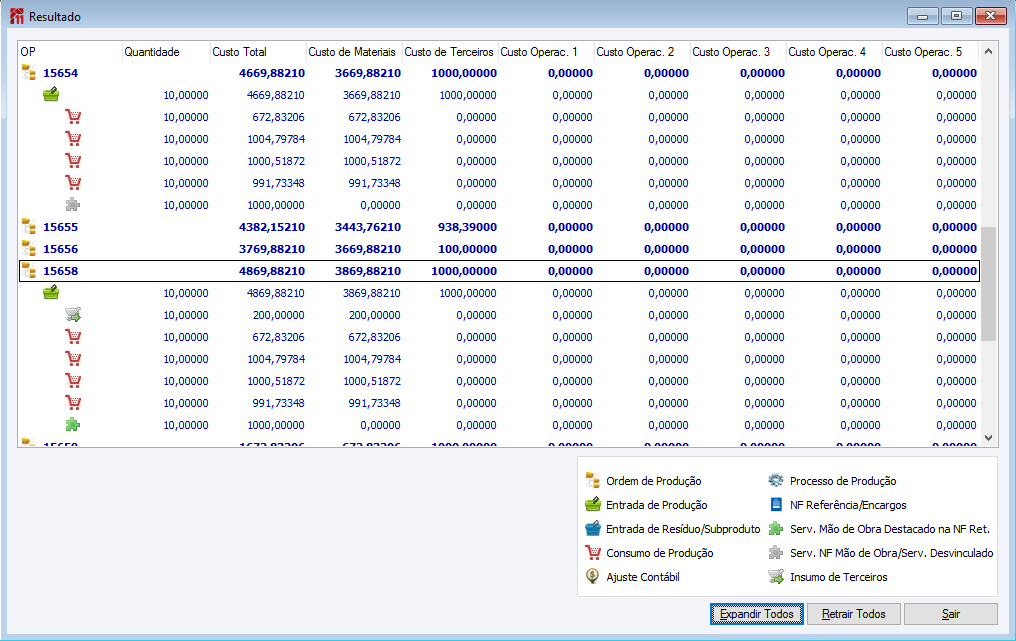Click the Entrada de Produção legend icon
The height and width of the screenshot is (641, 1016).
click(592, 504)
